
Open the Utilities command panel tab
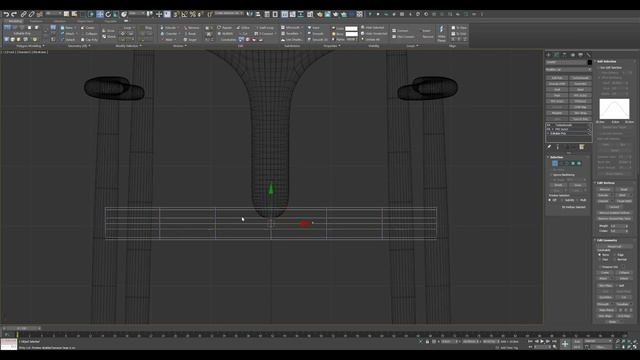pos(589,55)
